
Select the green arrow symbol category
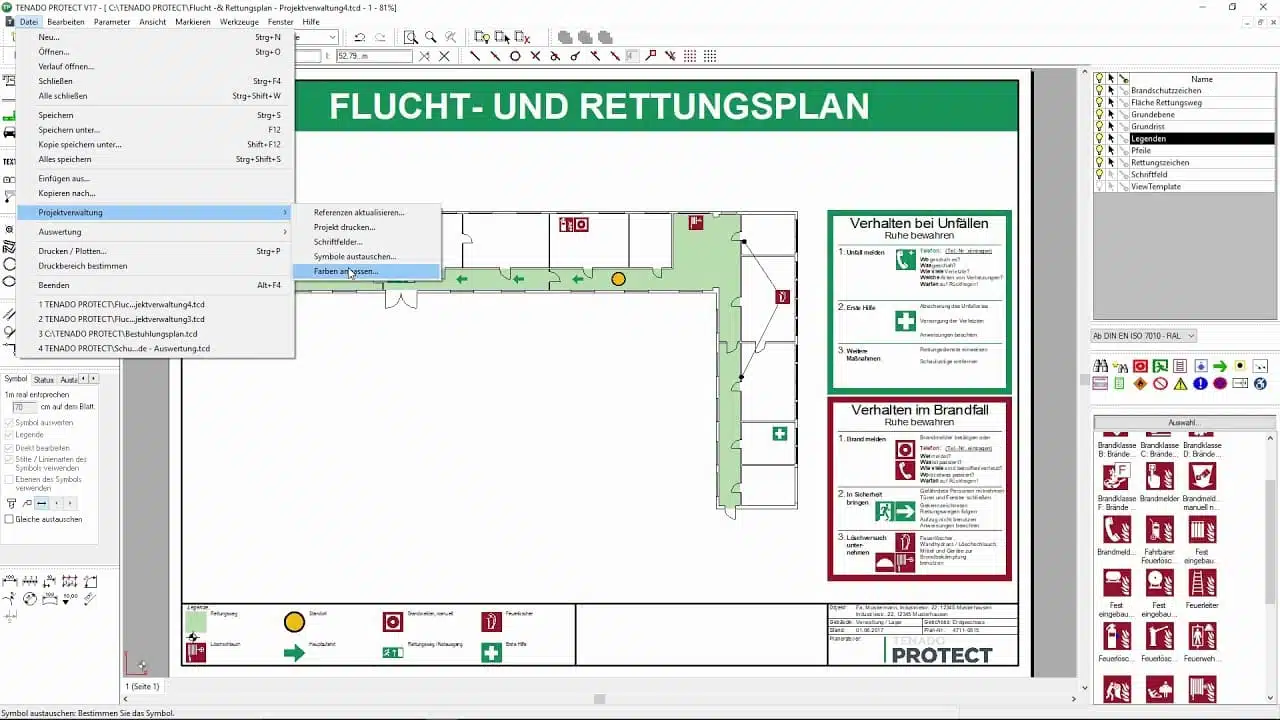pos(1220,366)
